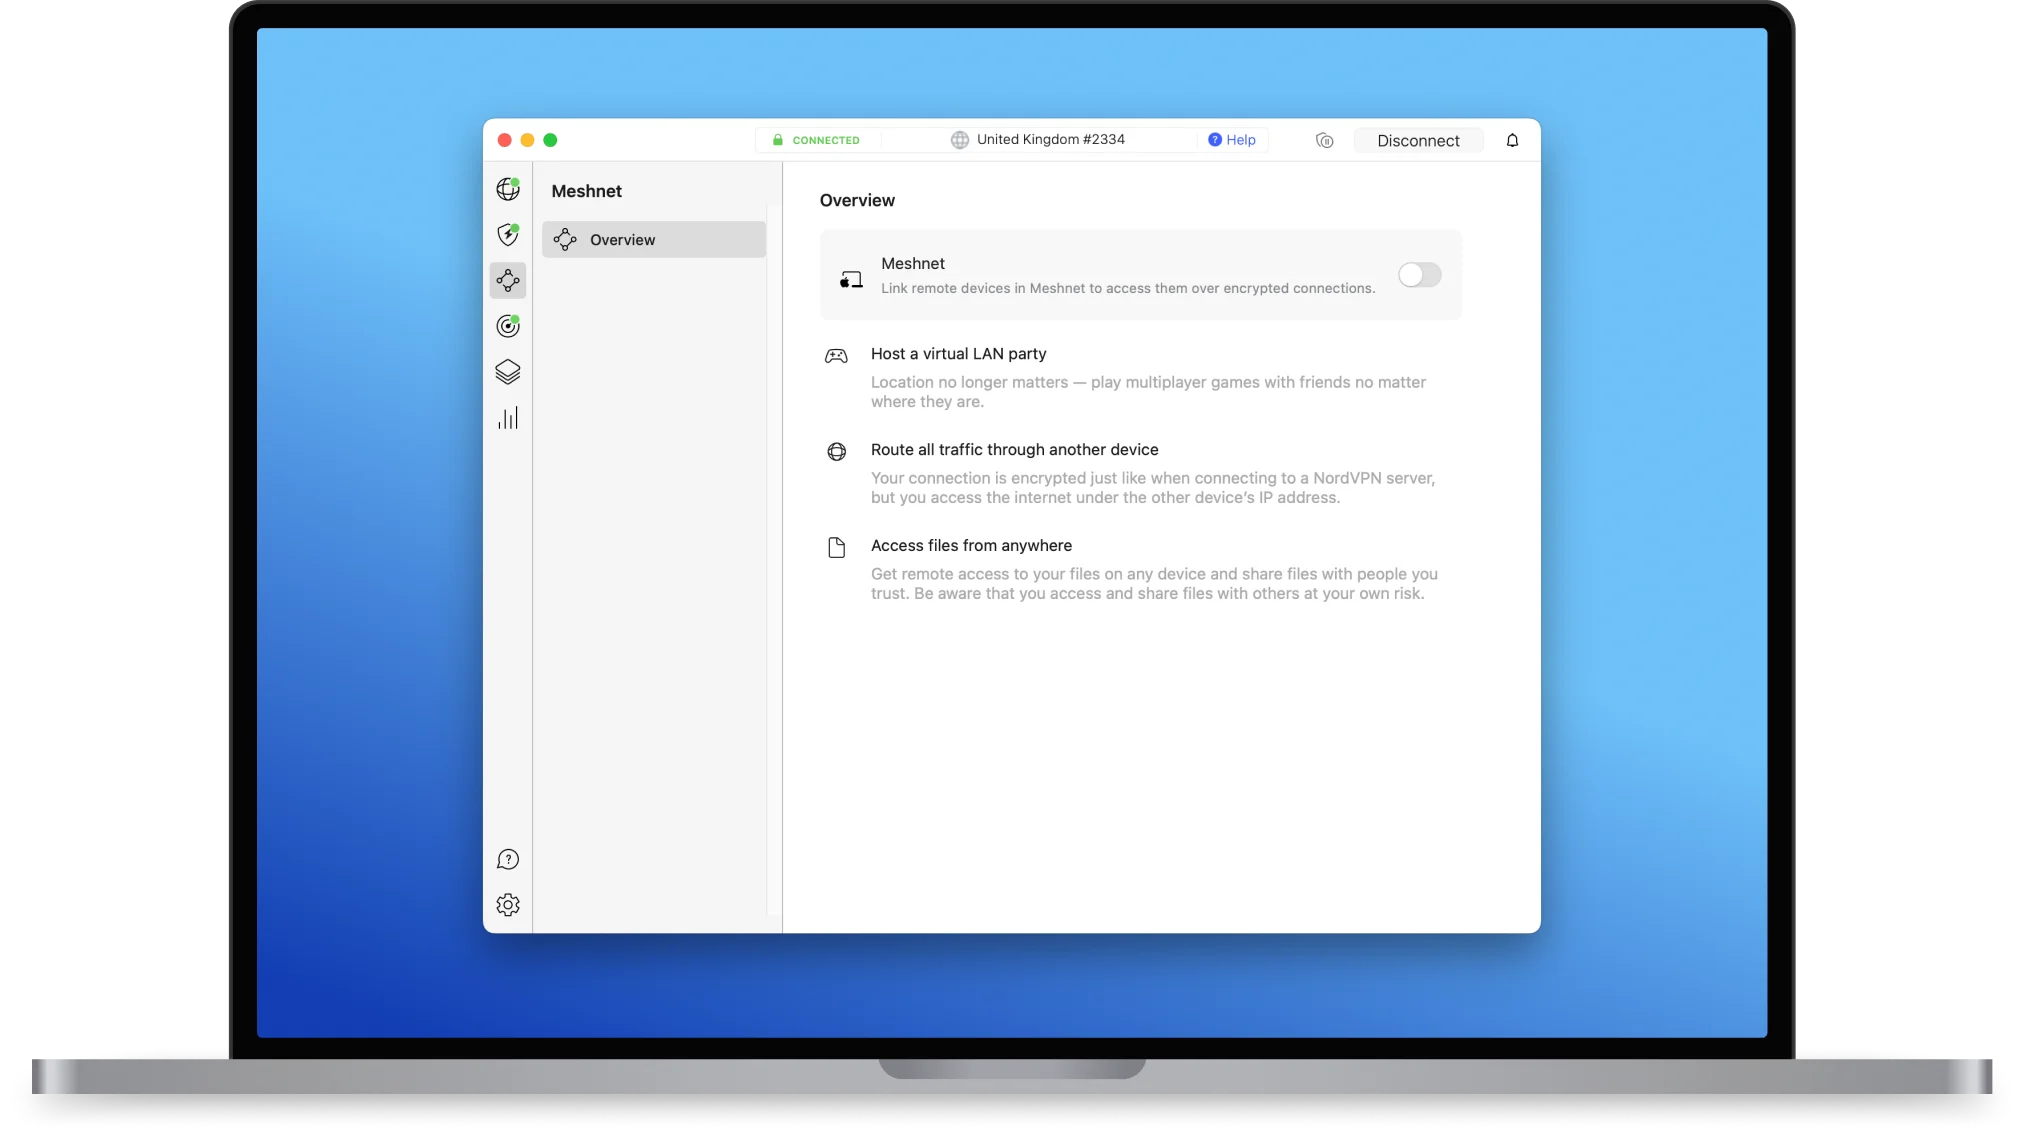Click Route all traffic through another device
2024x1132 pixels.
(x=1014, y=450)
